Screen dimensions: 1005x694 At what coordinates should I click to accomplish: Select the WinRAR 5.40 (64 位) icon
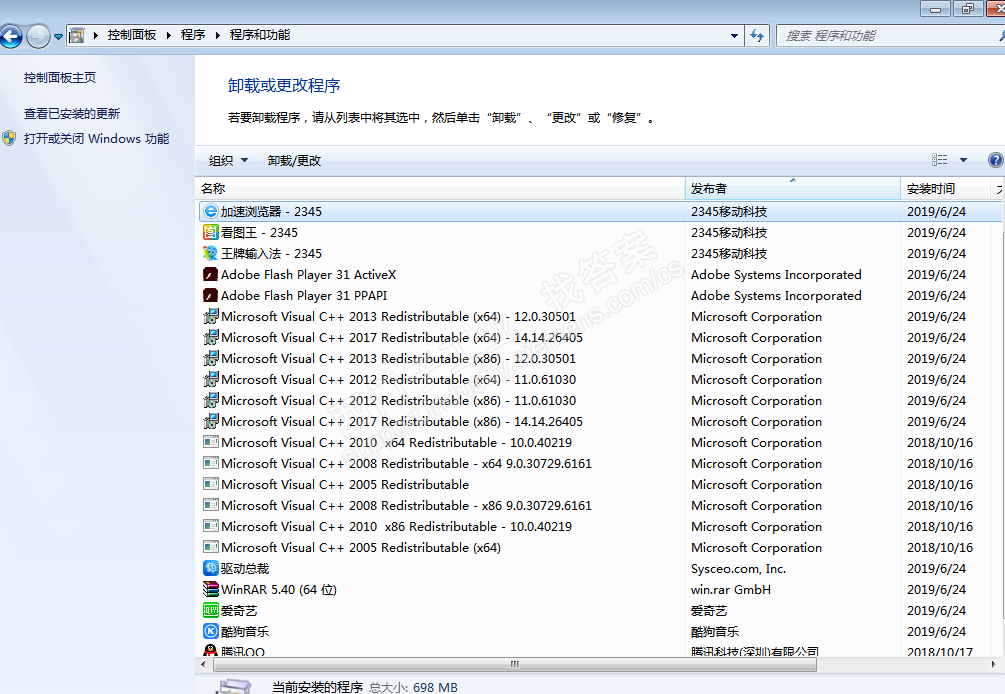pyautogui.click(x=211, y=590)
